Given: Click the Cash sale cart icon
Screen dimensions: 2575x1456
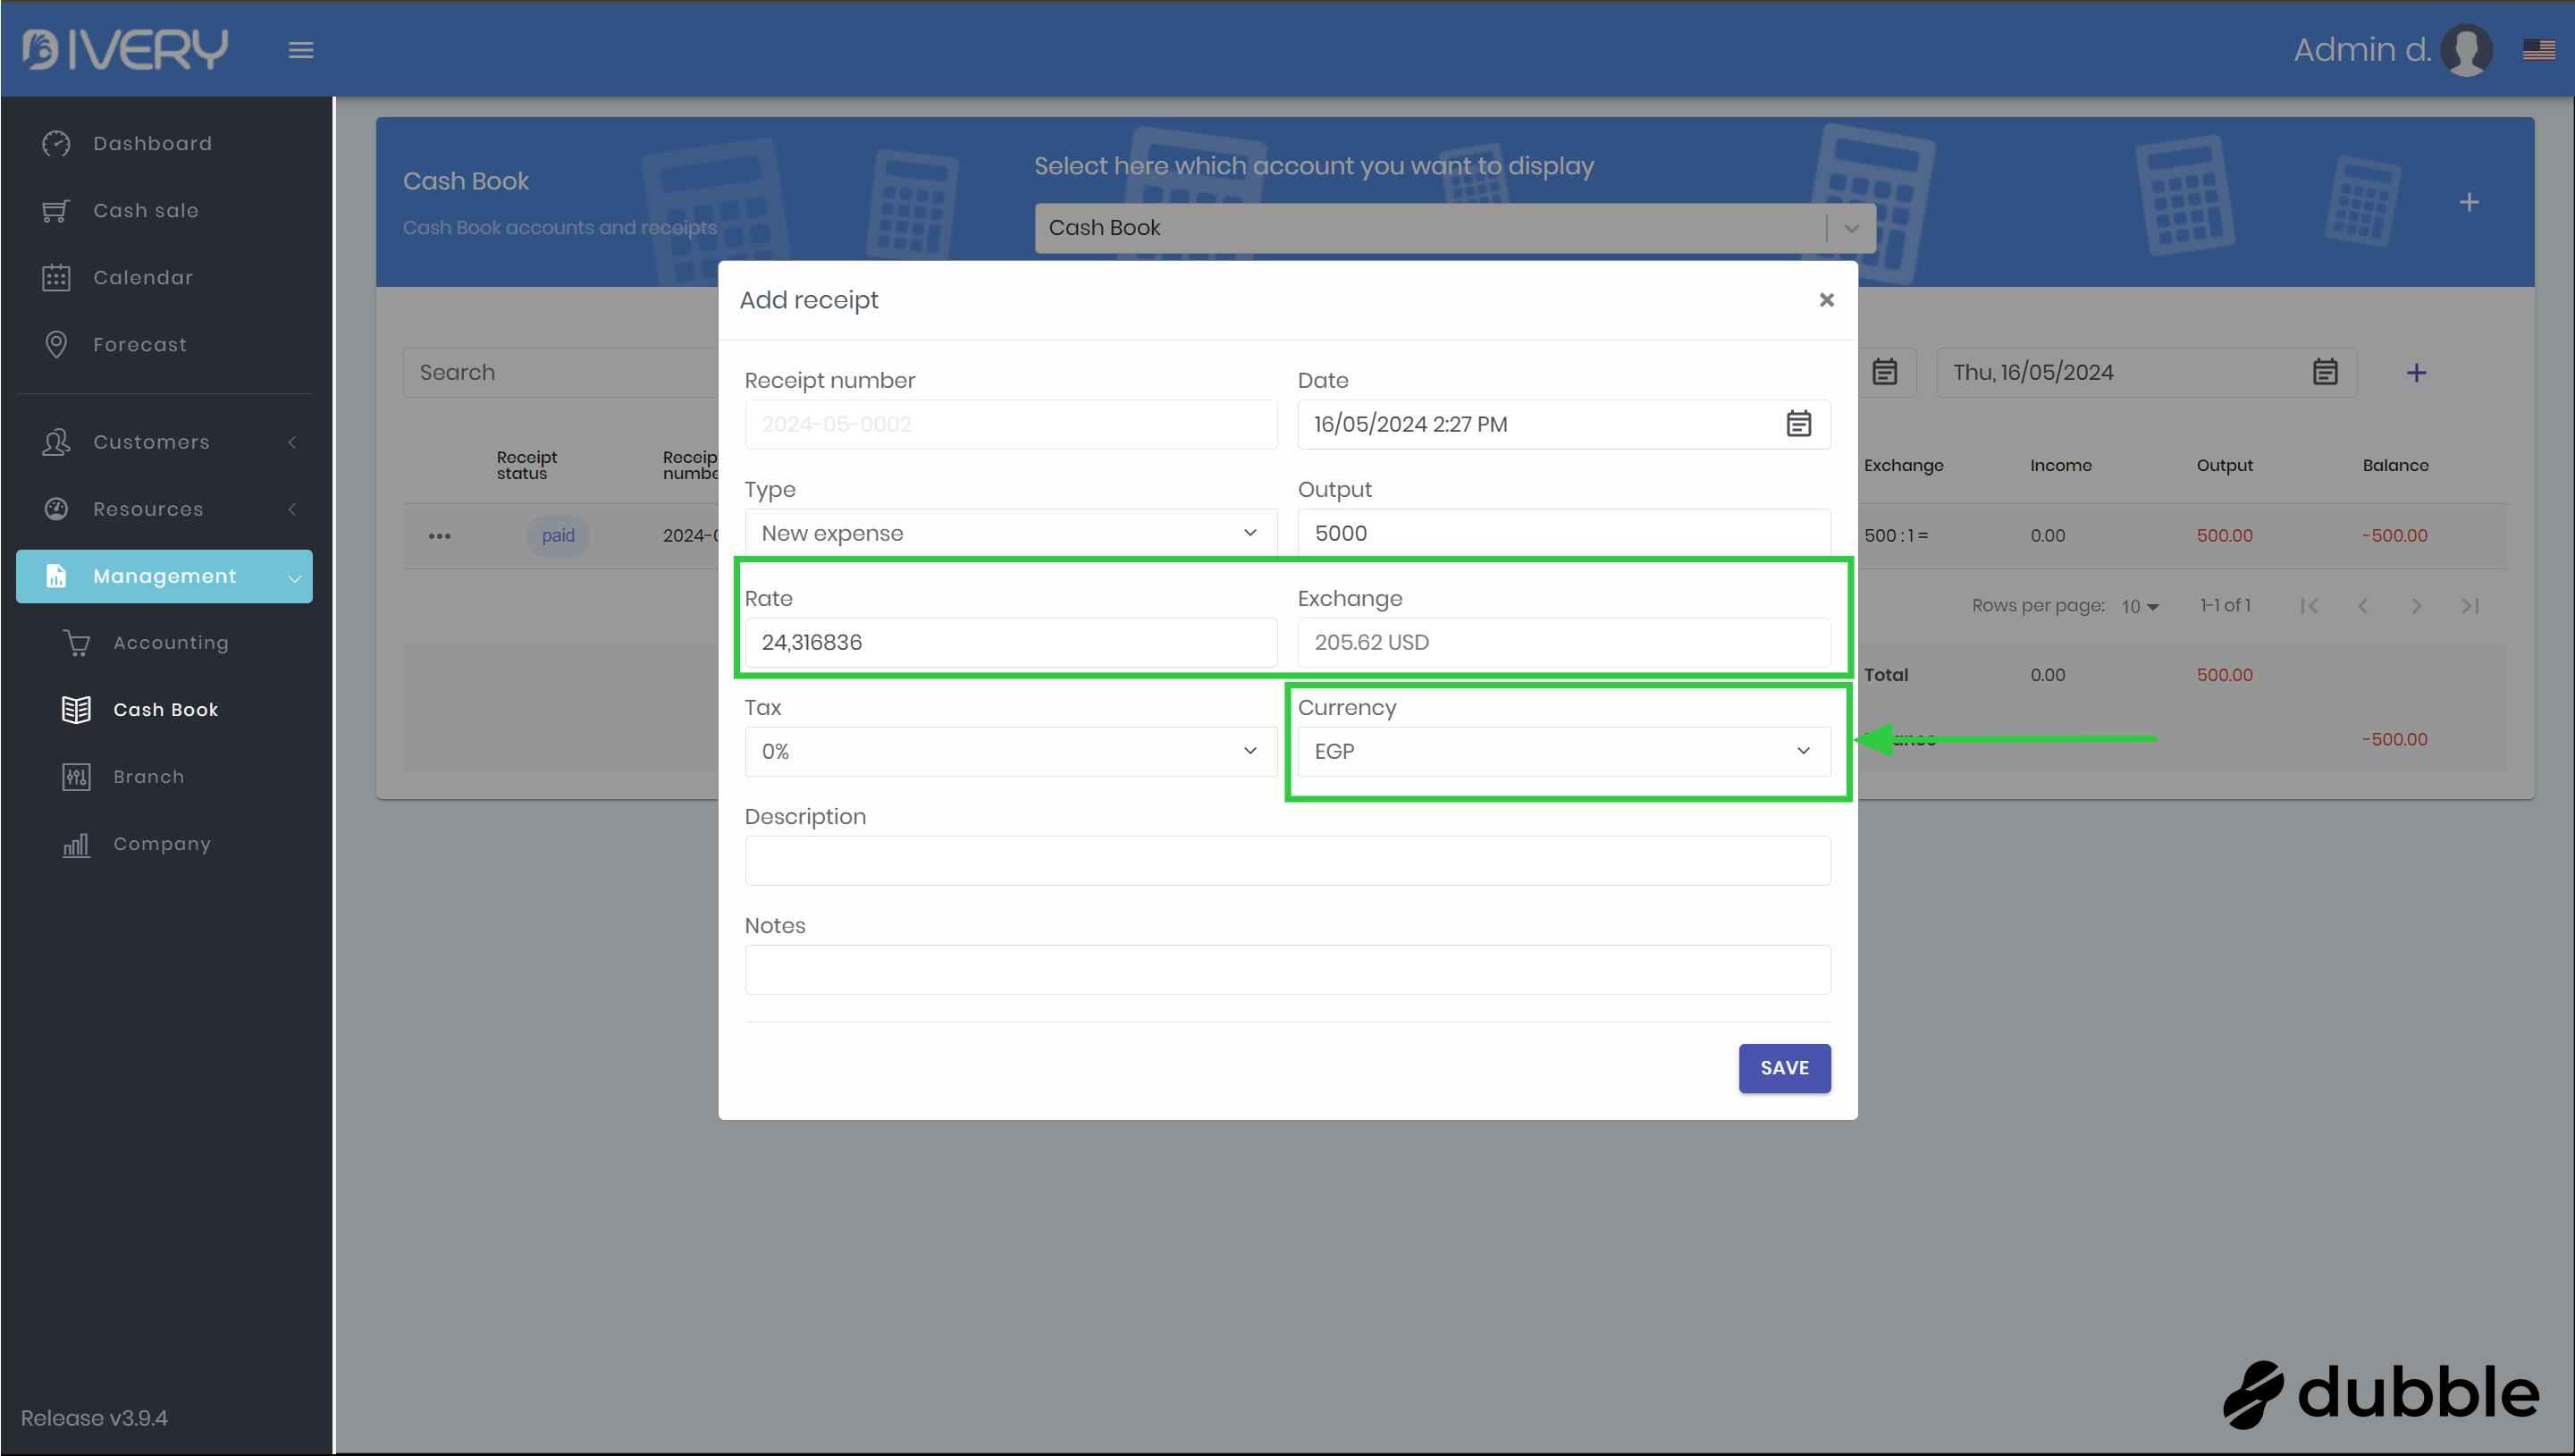Looking at the screenshot, I should pyautogui.click(x=56, y=211).
